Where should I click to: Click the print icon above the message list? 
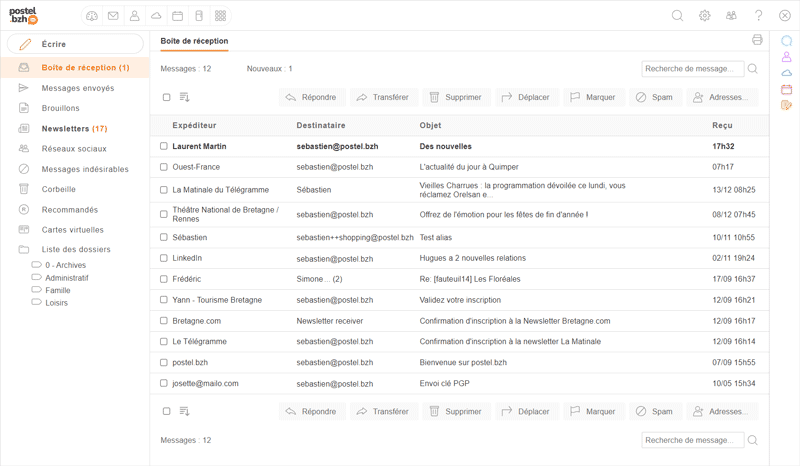(757, 41)
